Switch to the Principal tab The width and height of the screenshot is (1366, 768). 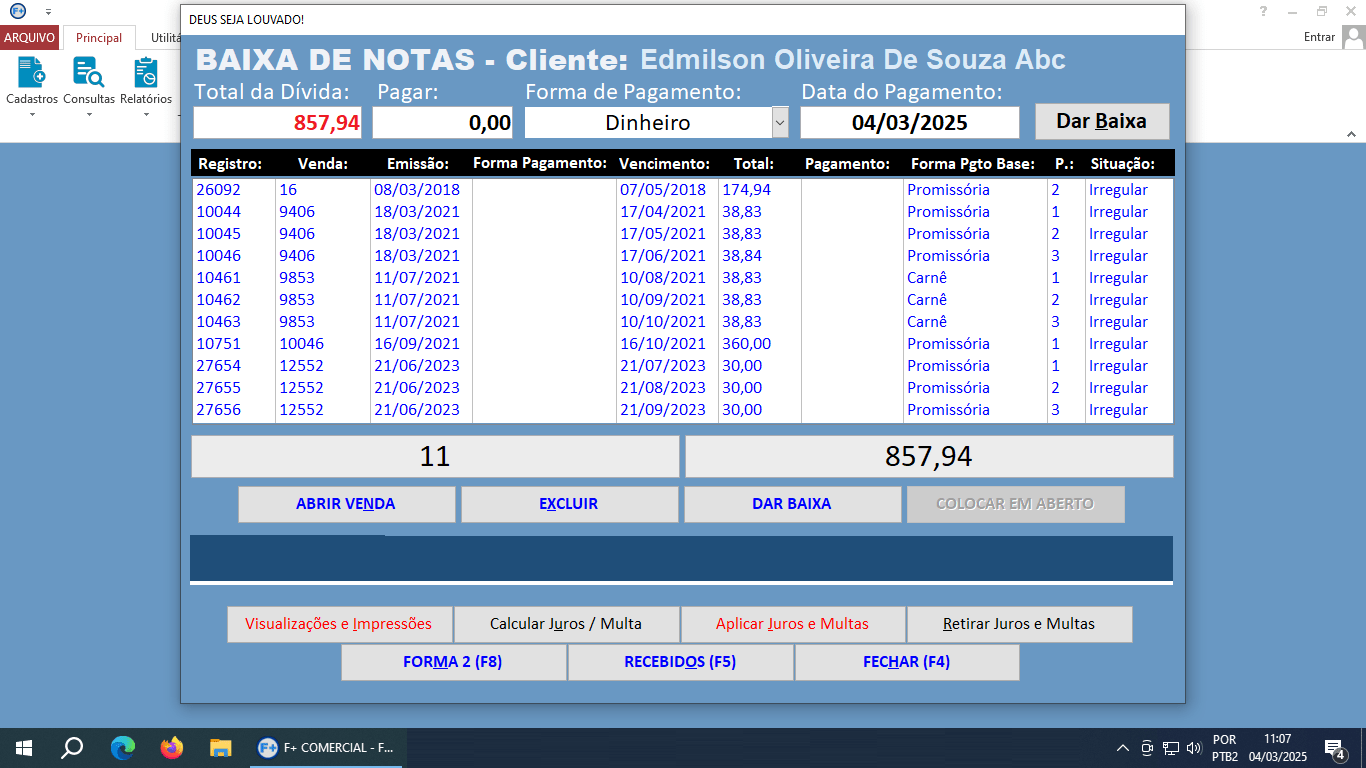click(99, 37)
